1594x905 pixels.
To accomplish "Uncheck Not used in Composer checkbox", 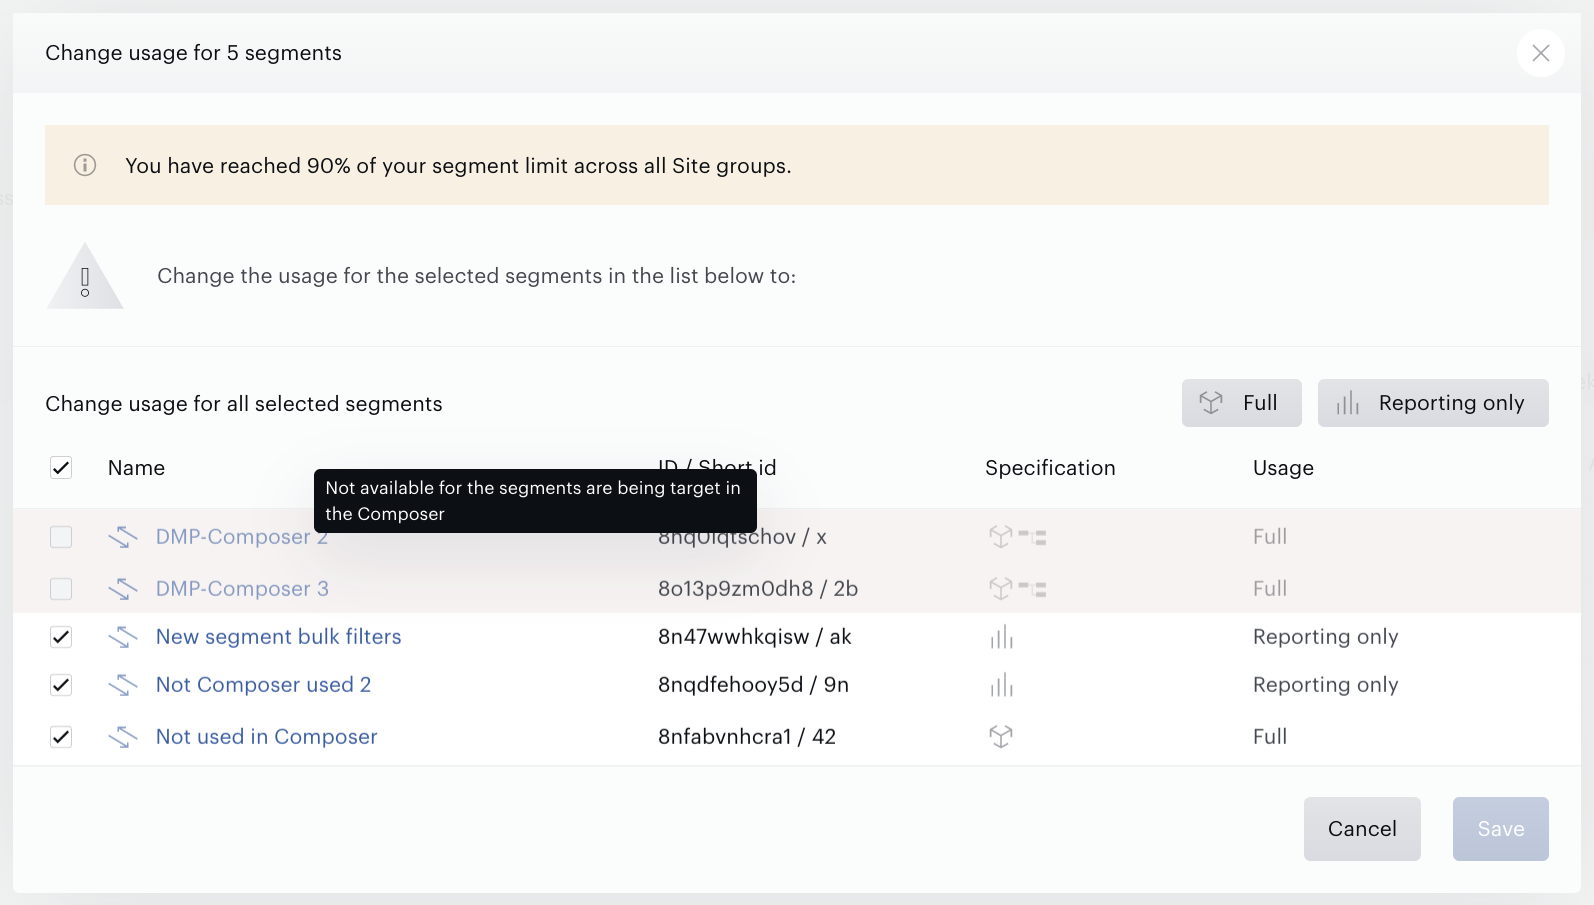I will coord(61,737).
